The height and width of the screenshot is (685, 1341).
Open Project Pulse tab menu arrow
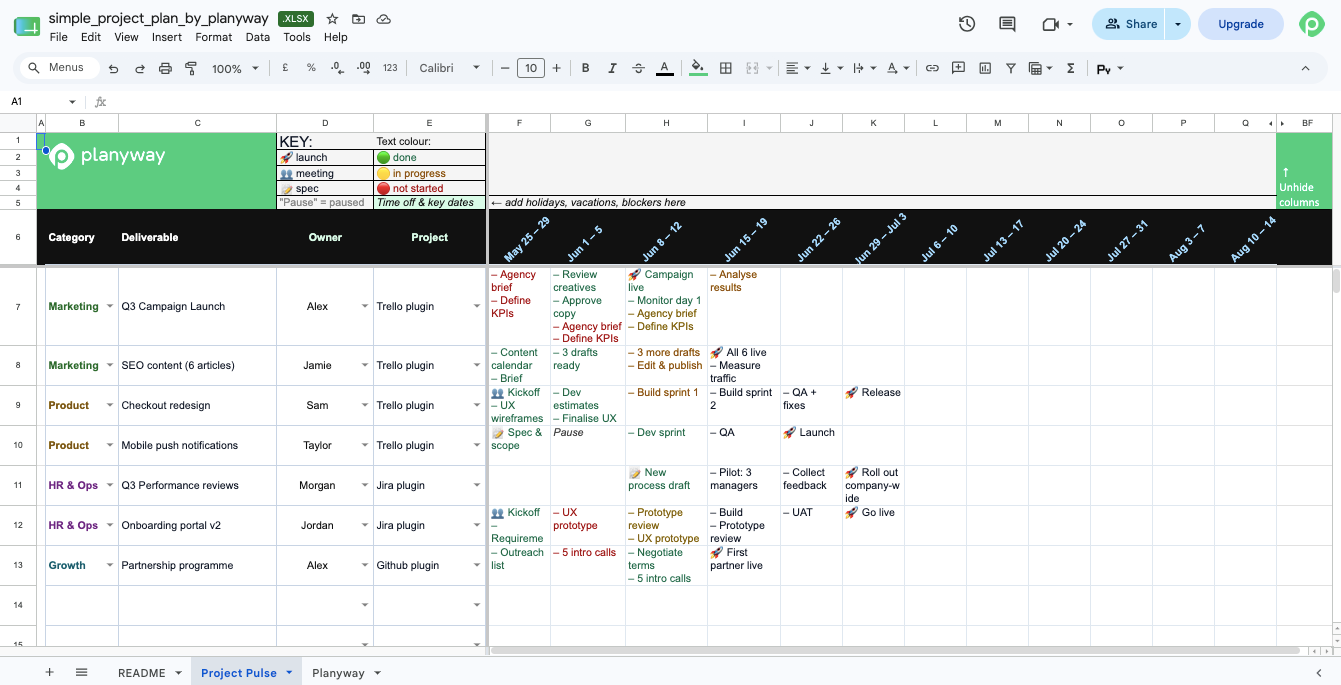(289, 673)
